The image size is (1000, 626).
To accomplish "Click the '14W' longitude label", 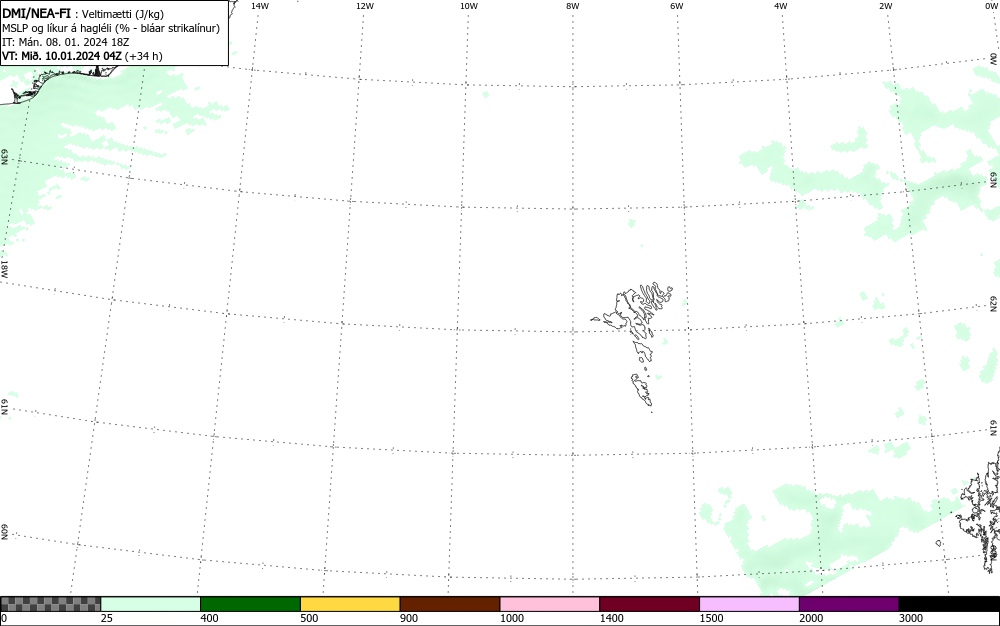I will (260, 6).
